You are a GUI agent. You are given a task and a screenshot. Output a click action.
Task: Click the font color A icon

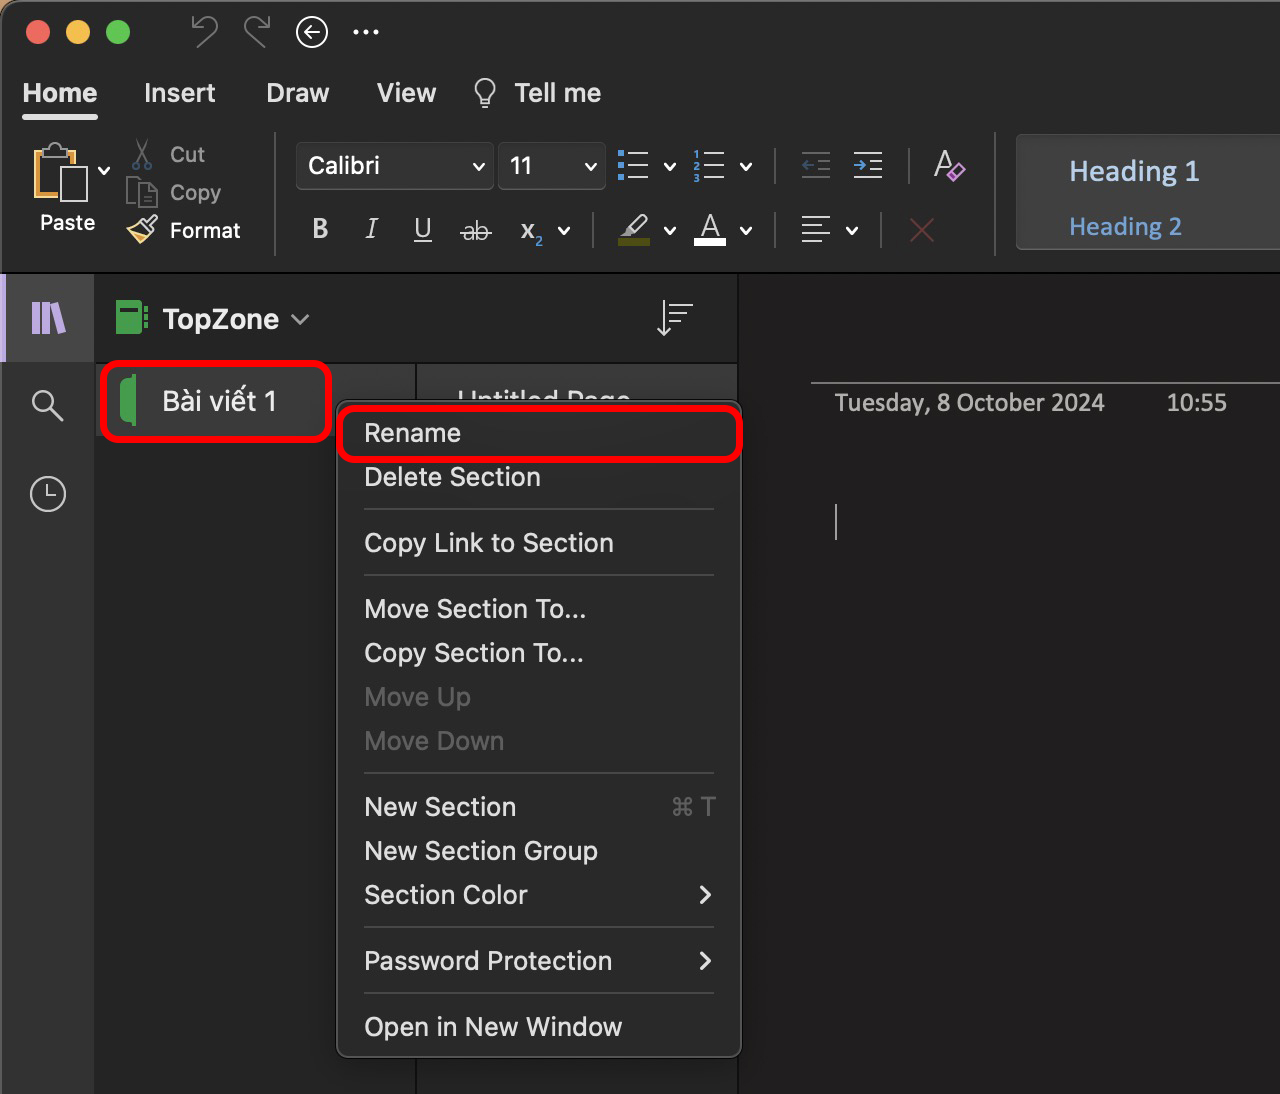pyautogui.click(x=710, y=229)
